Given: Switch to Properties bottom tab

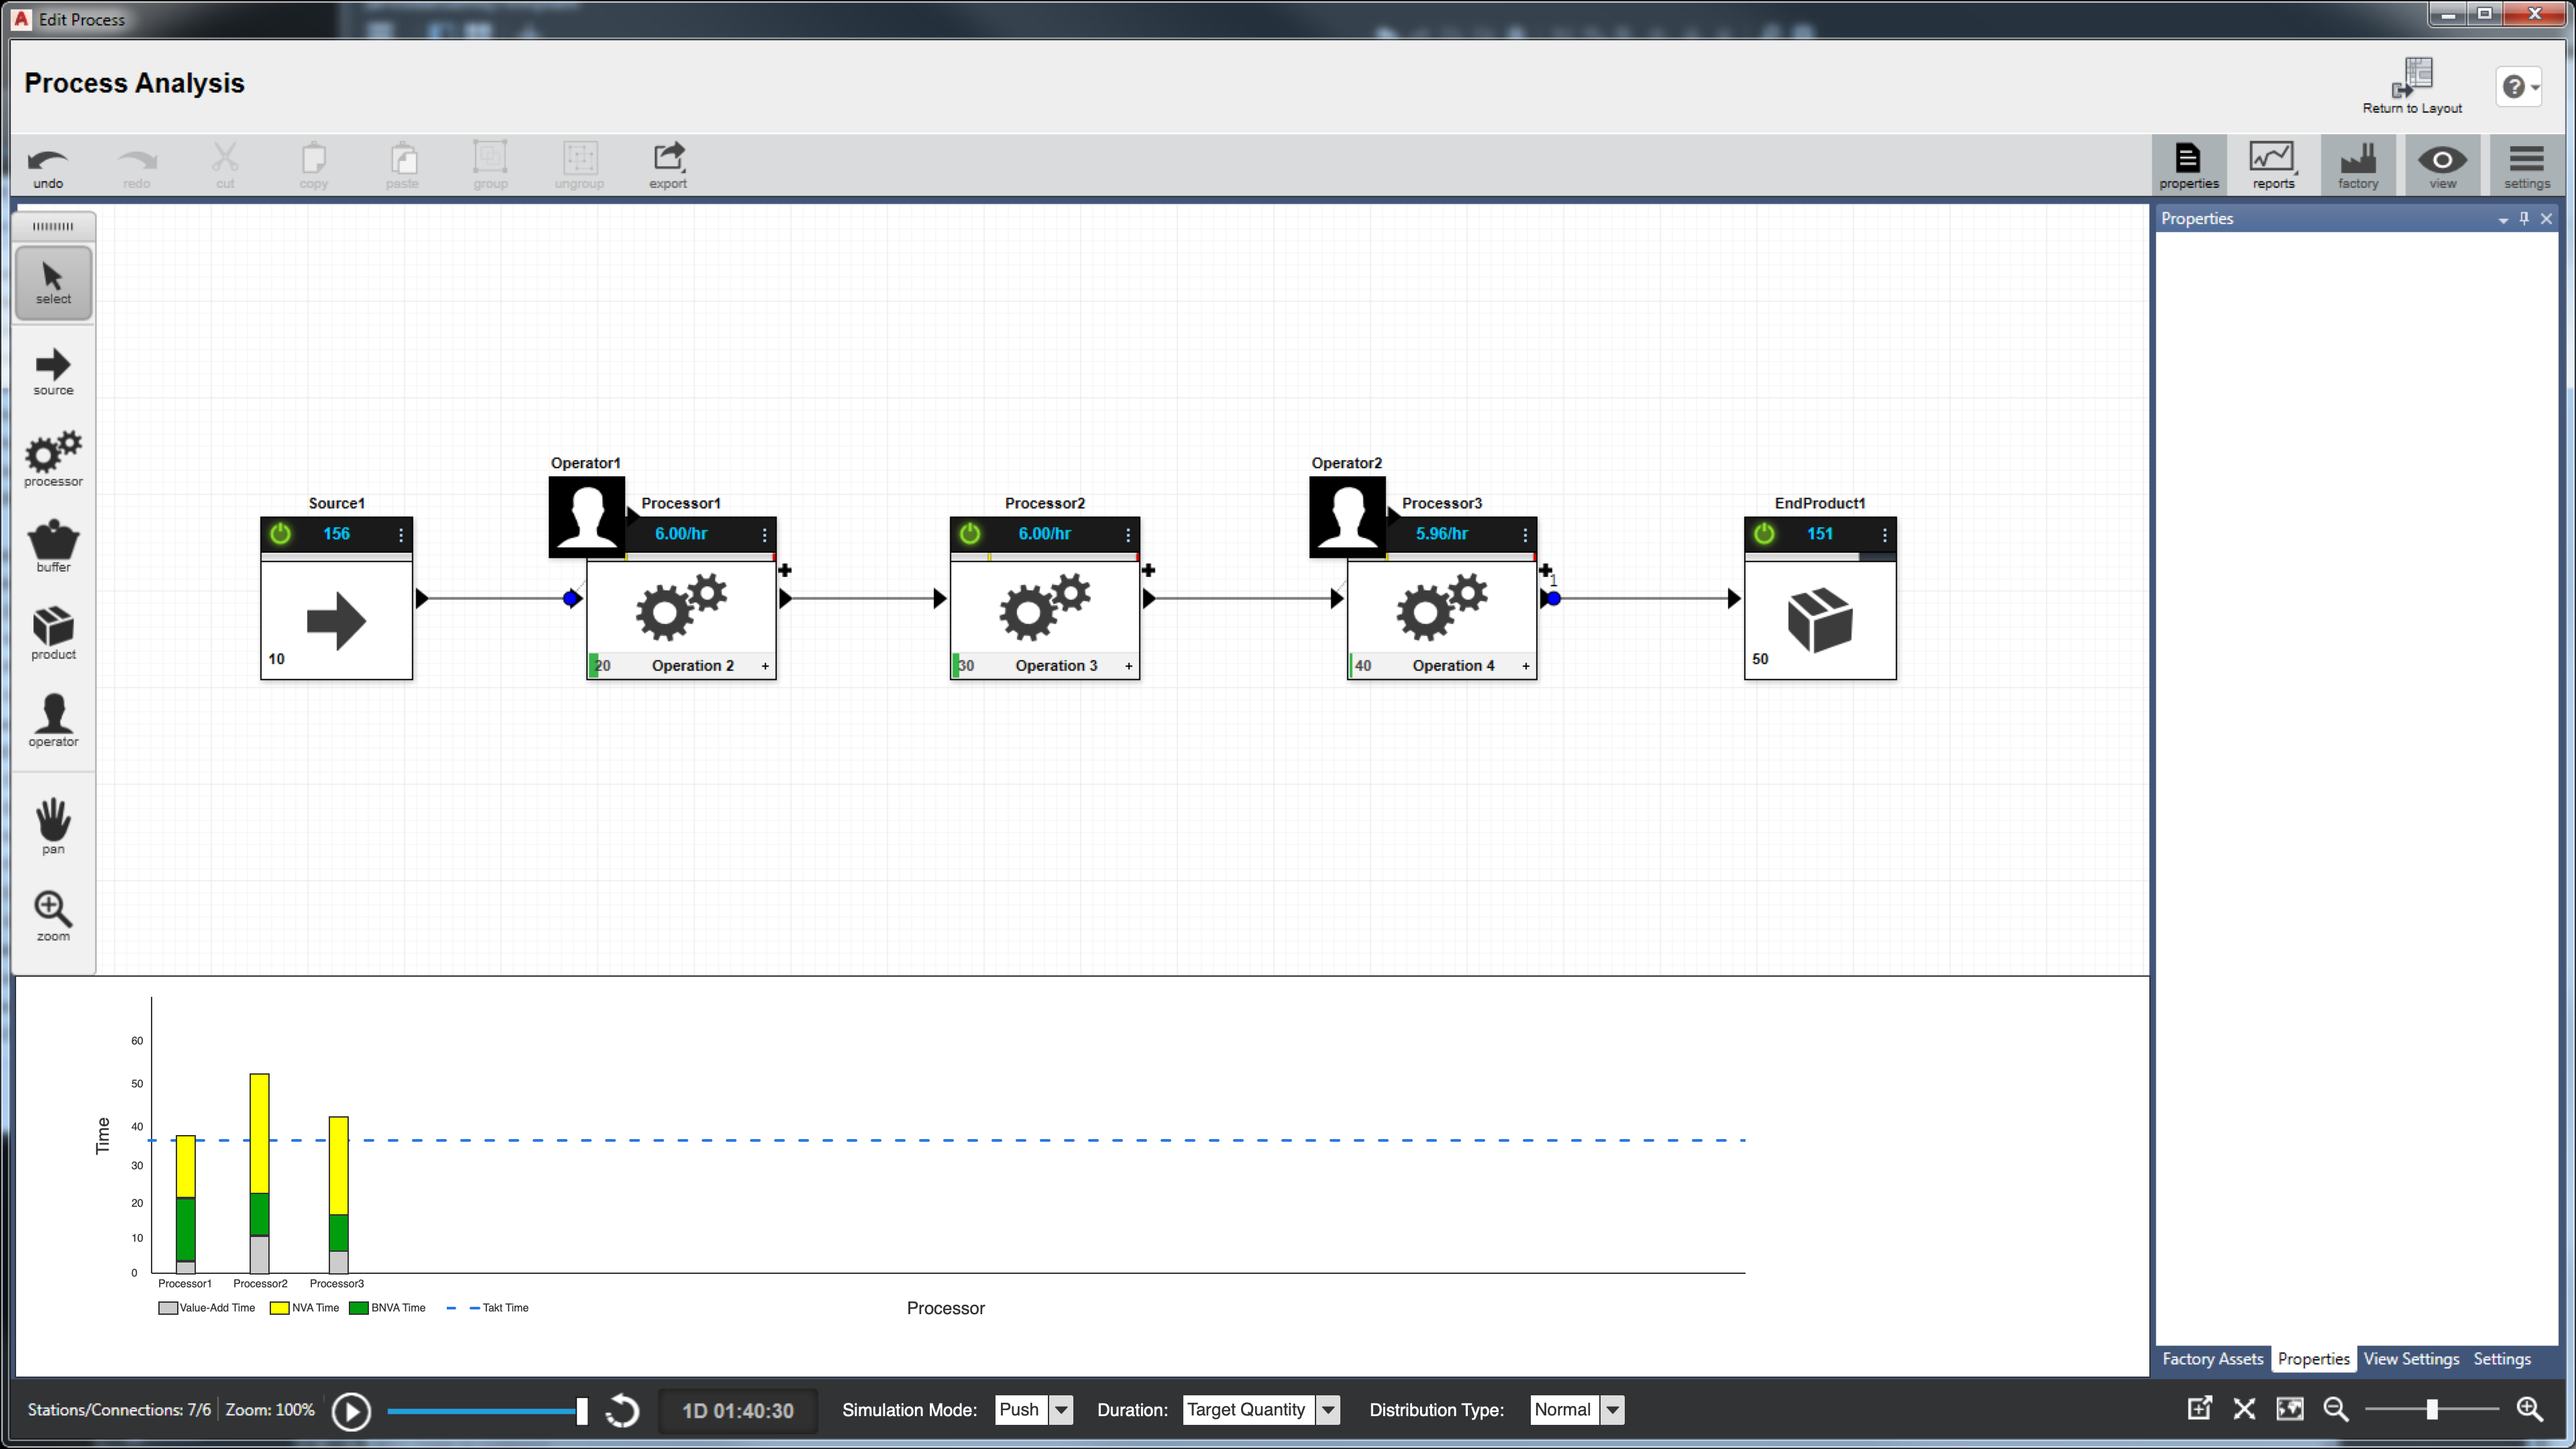Looking at the screenshot, I should coord(2313,1359).
